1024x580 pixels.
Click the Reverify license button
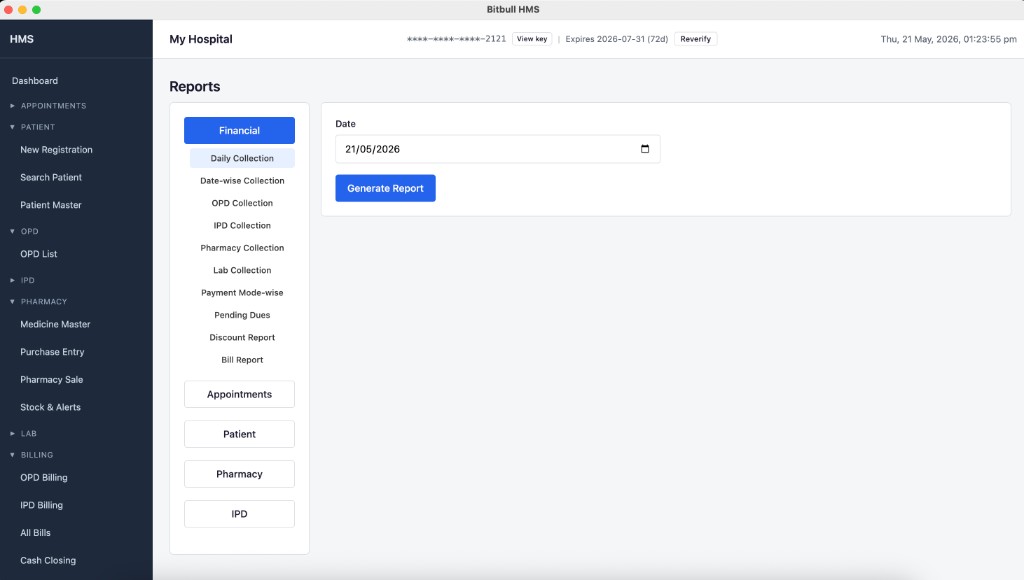tap(695, 39)
